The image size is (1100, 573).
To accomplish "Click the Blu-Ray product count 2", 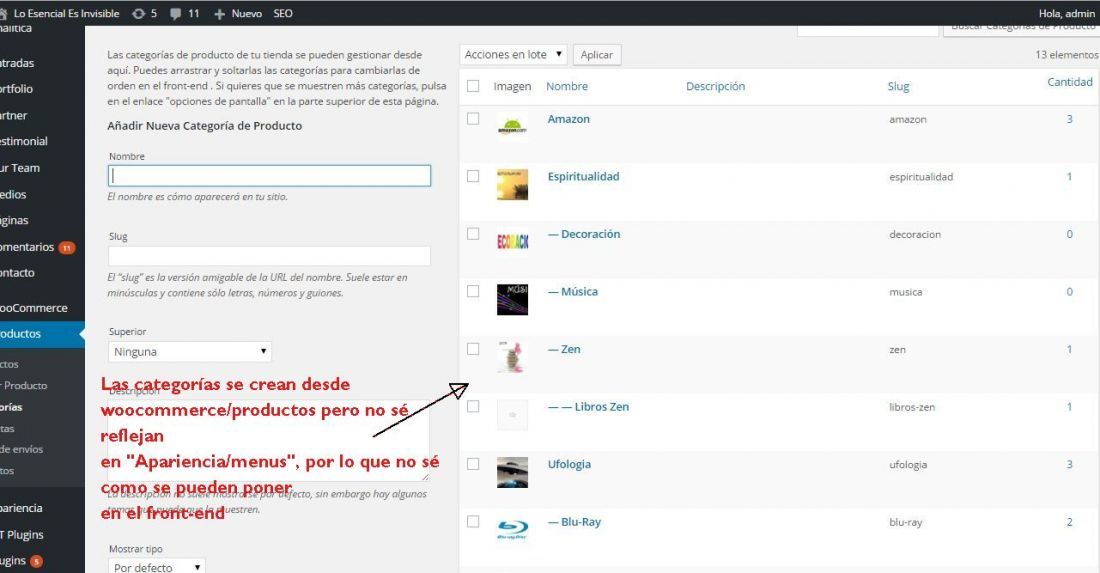I will pos(1070,522).
